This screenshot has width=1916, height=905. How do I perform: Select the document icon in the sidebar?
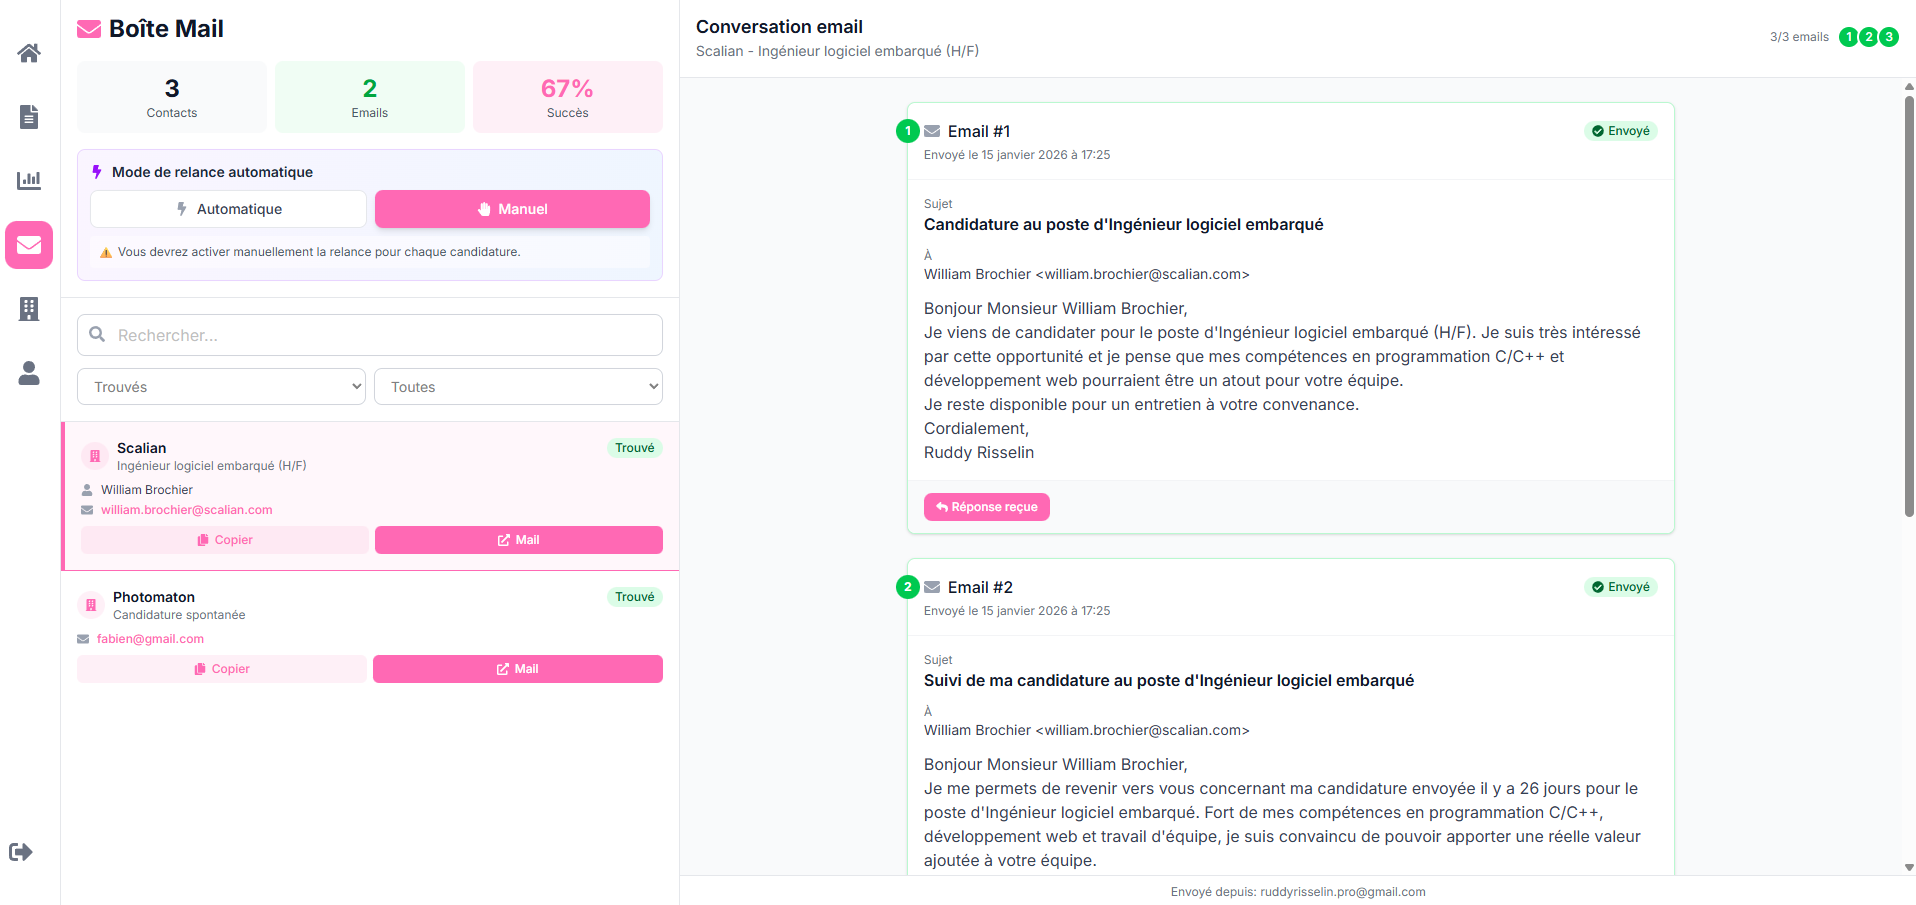tap(28, 117)
